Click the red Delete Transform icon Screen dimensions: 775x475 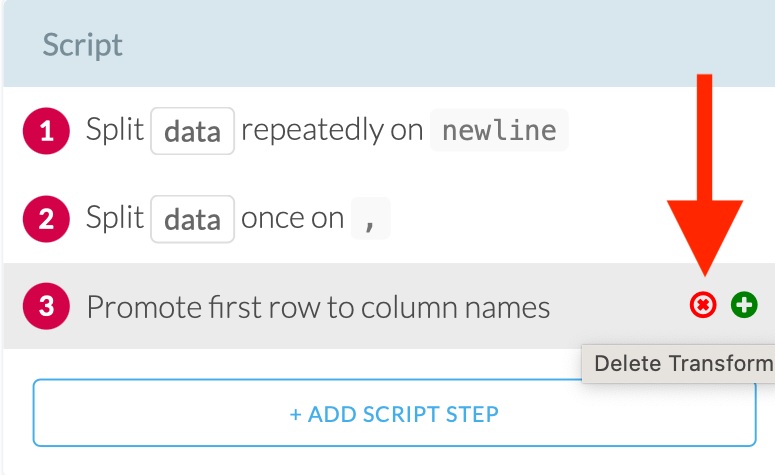(x=704, y=305)
